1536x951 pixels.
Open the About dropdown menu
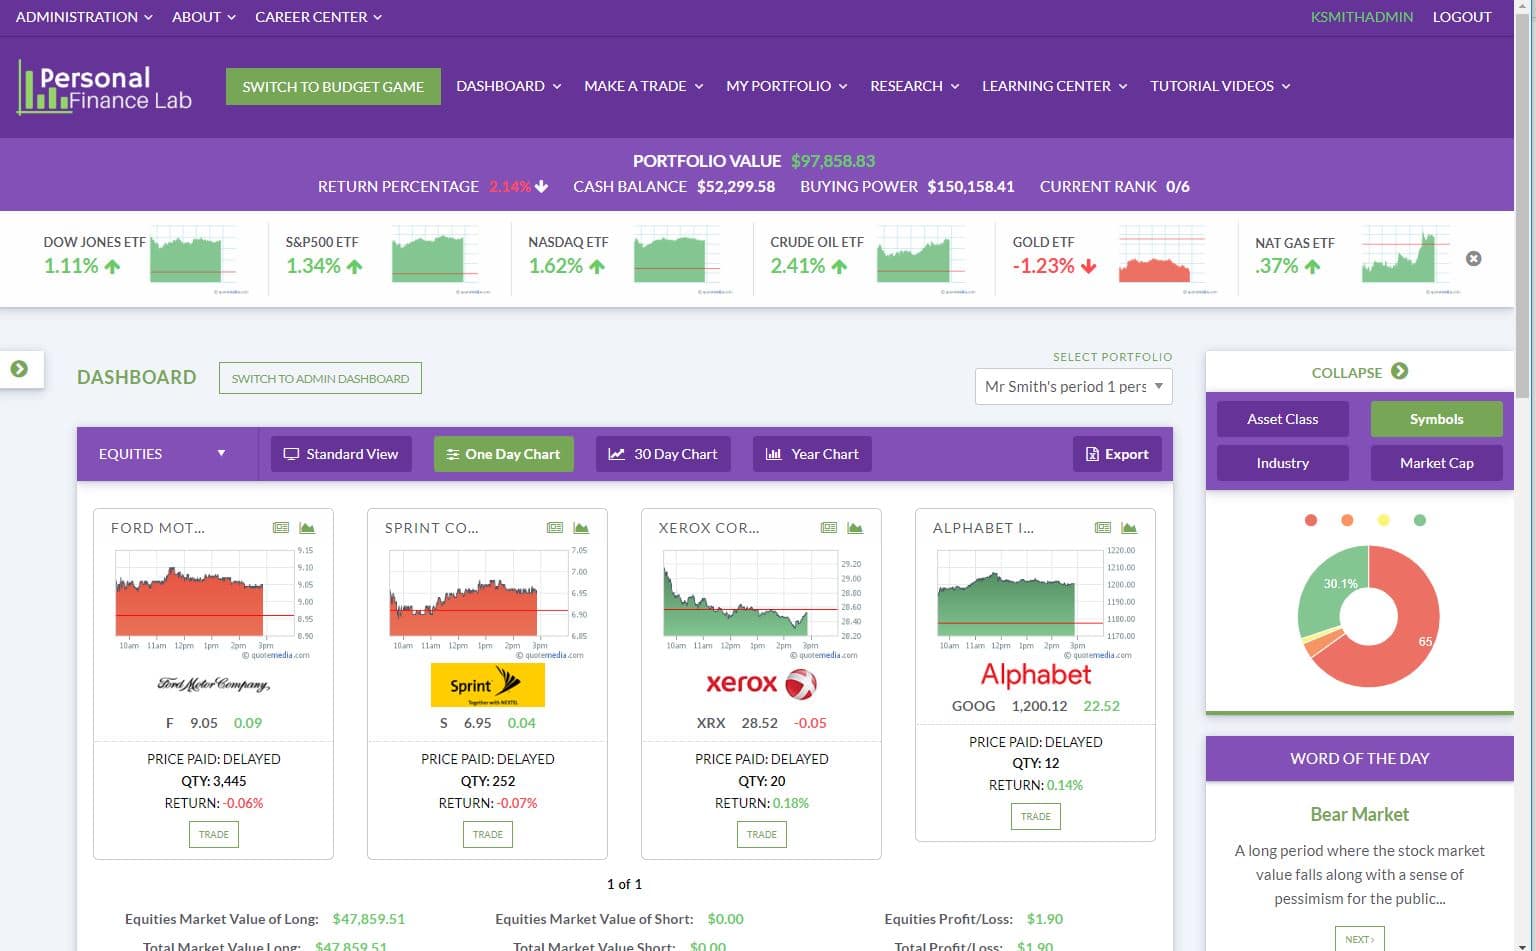pyautogui.click(x=204, y=17)
